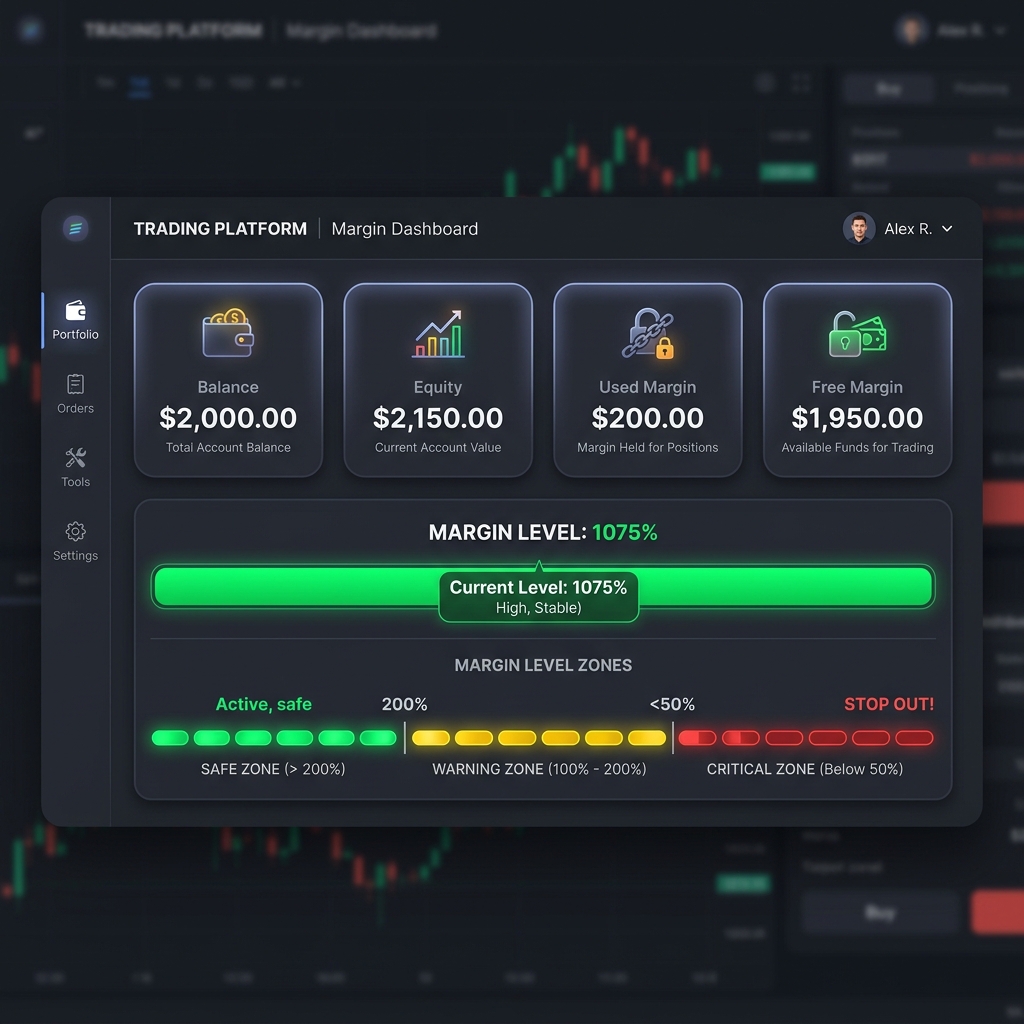Click the Equity card title

(438, 387)
